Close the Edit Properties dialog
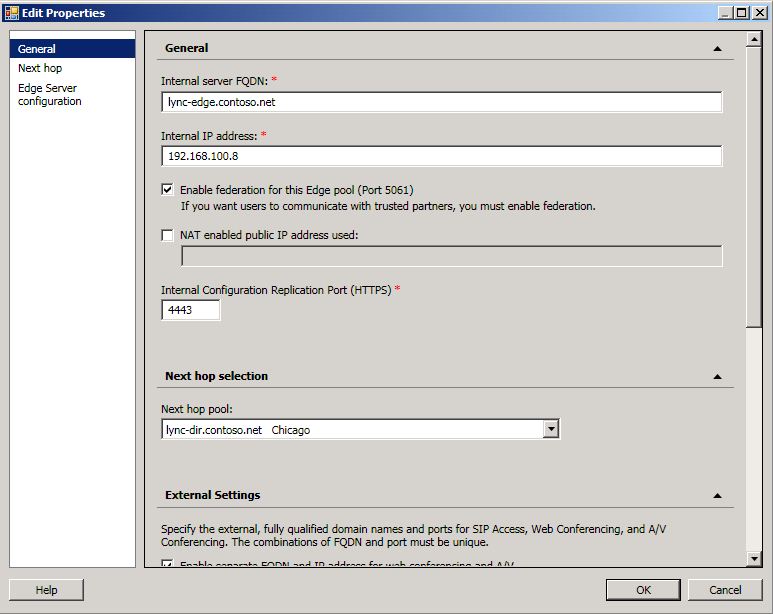773x614 pixels. pos(760,13)
